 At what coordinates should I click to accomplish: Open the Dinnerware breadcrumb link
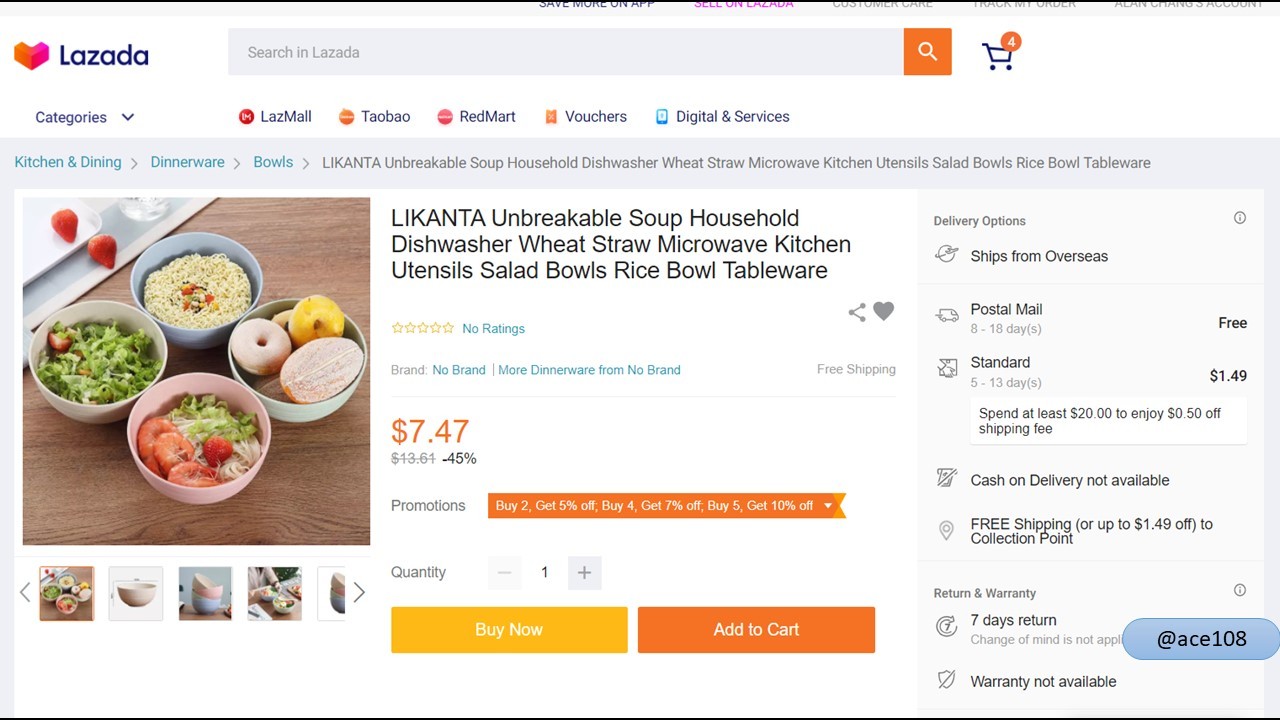(x=187, y=162)
